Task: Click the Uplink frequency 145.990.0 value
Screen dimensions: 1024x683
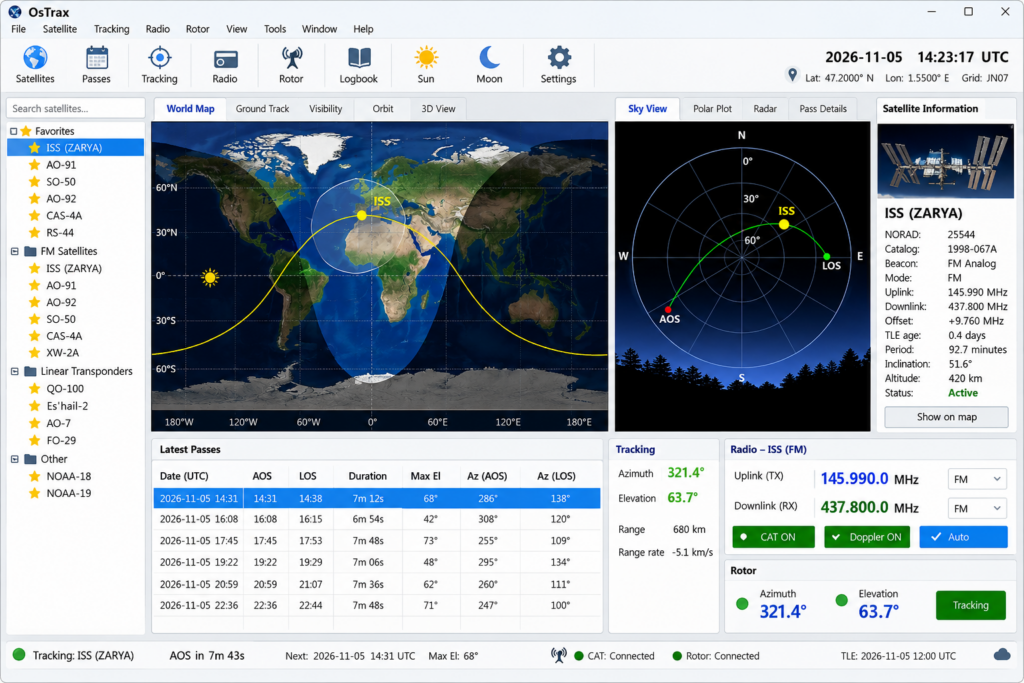Action: 854,479
